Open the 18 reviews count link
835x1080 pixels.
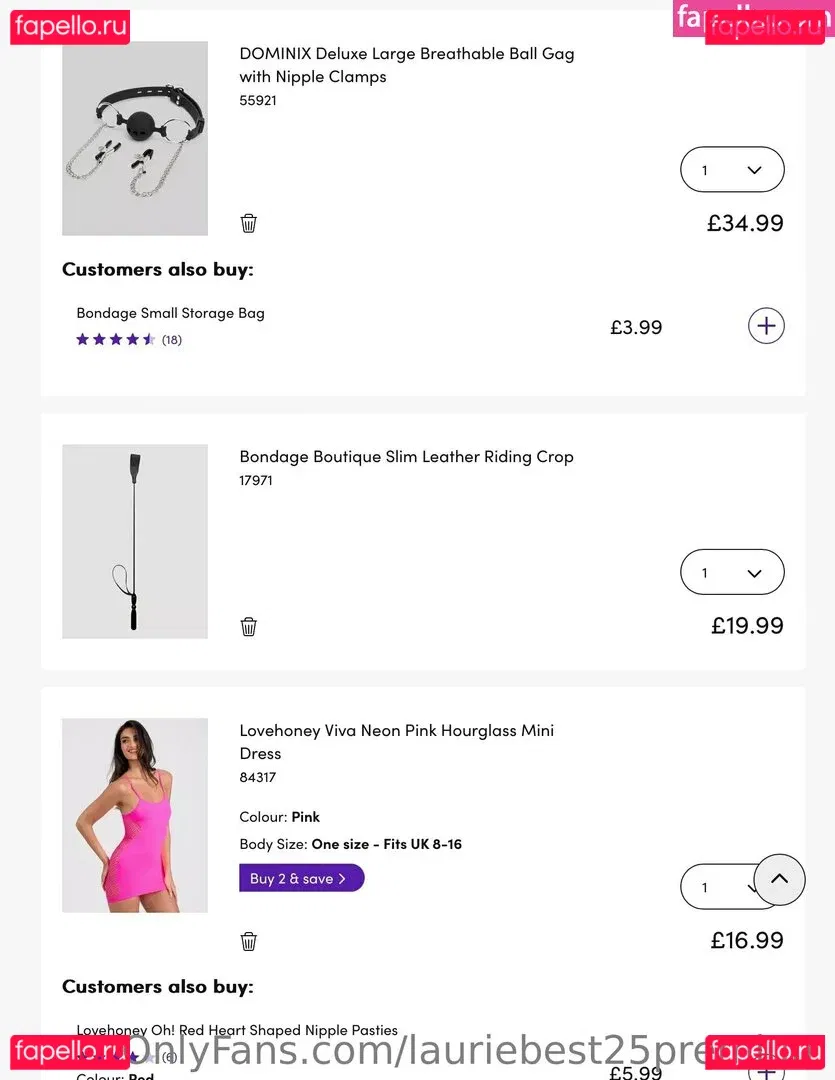tap(172, 339)
